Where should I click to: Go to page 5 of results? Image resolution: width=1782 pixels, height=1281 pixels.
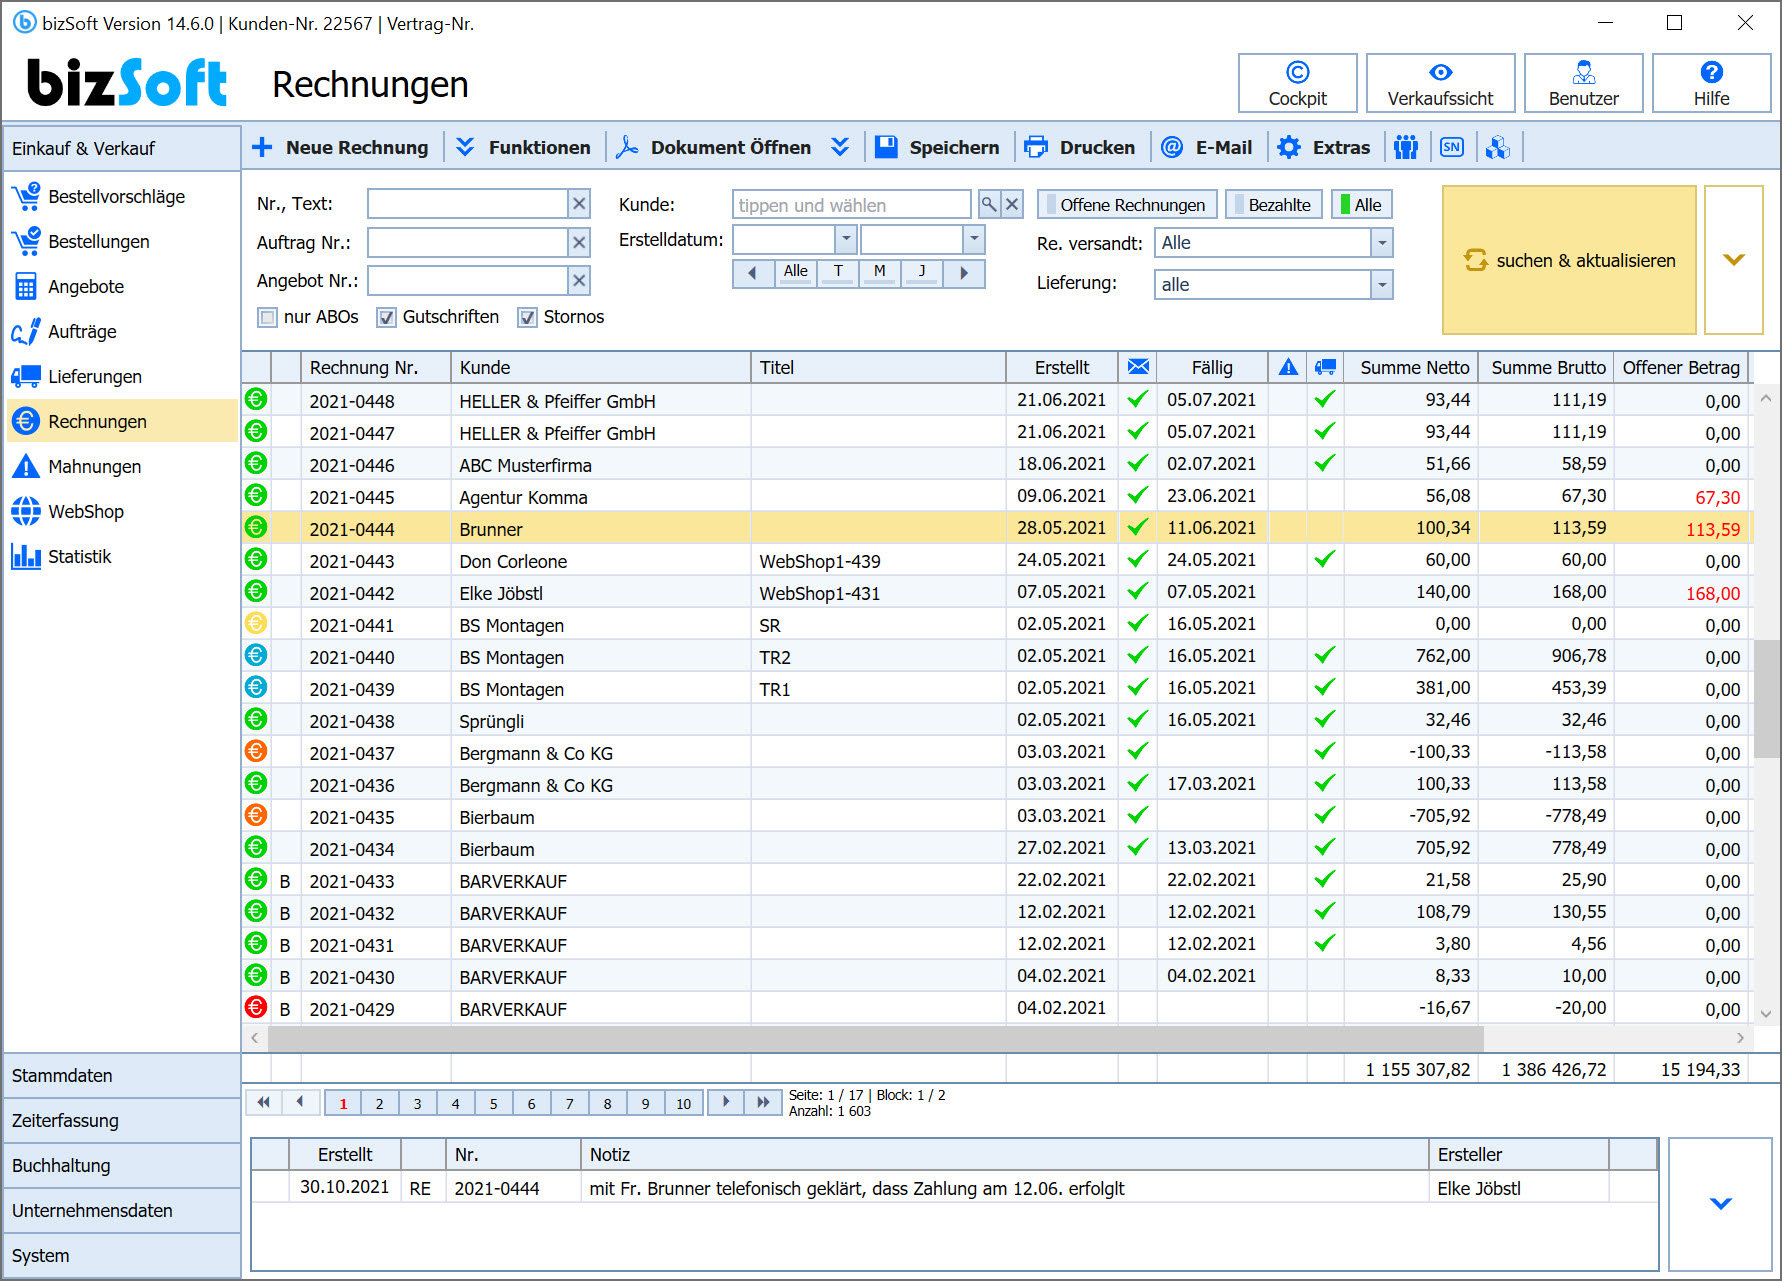point(493,1104)
